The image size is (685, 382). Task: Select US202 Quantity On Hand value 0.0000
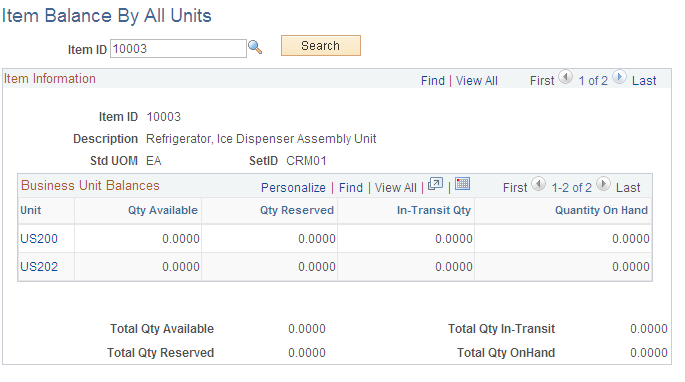point(631,267)
